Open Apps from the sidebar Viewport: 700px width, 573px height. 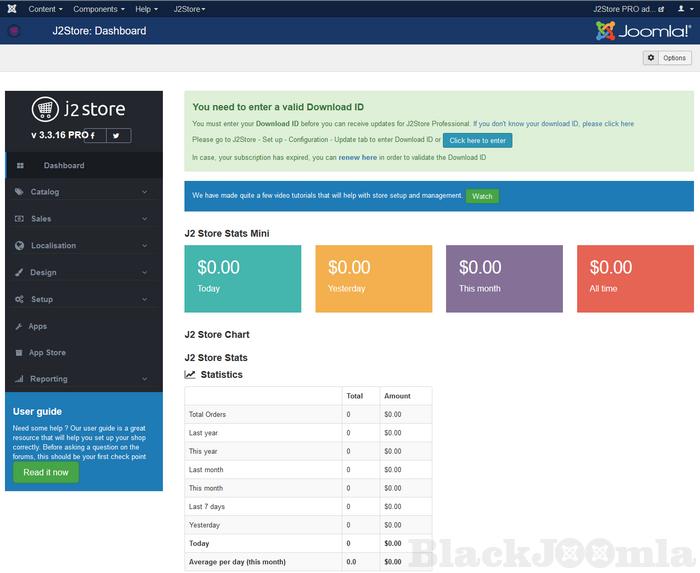(x=38, y=326)
